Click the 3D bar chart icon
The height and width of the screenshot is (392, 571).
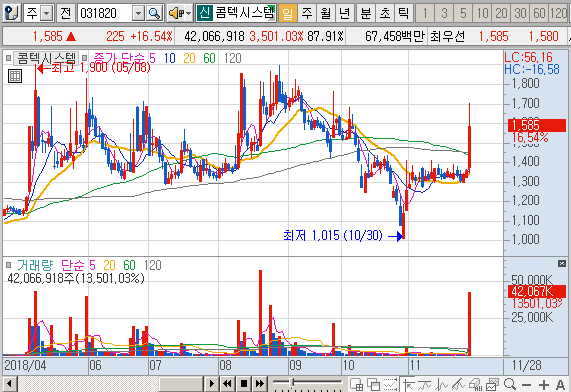pyautogui.click(x=476, y=384)
